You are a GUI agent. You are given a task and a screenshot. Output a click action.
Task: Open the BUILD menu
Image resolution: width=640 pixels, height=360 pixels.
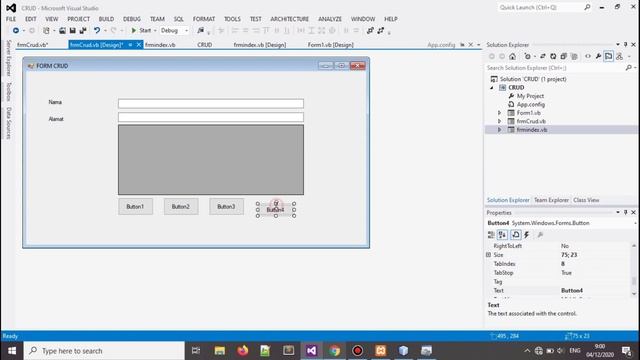pyautogui.click(x=106, y=19)
